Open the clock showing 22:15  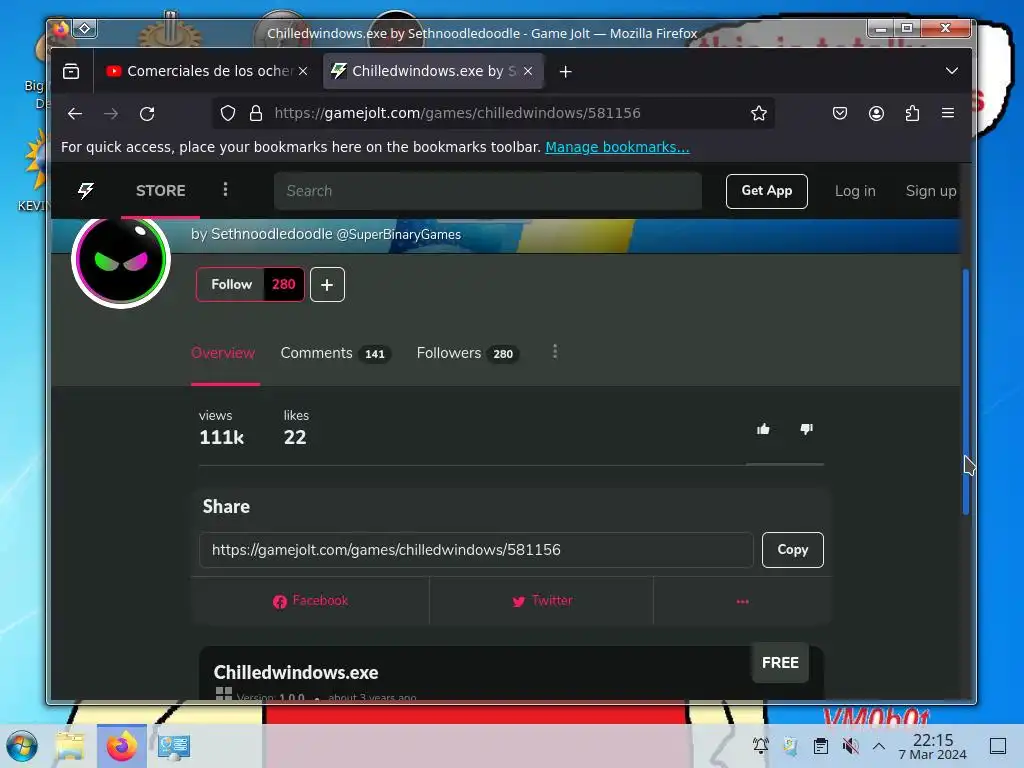pos(933,746)
